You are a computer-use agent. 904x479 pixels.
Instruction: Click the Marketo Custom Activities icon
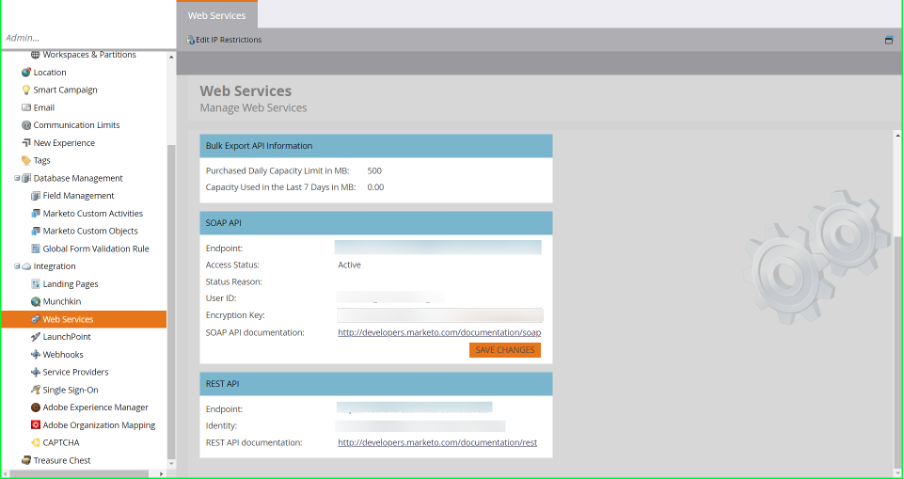[35, 213]
